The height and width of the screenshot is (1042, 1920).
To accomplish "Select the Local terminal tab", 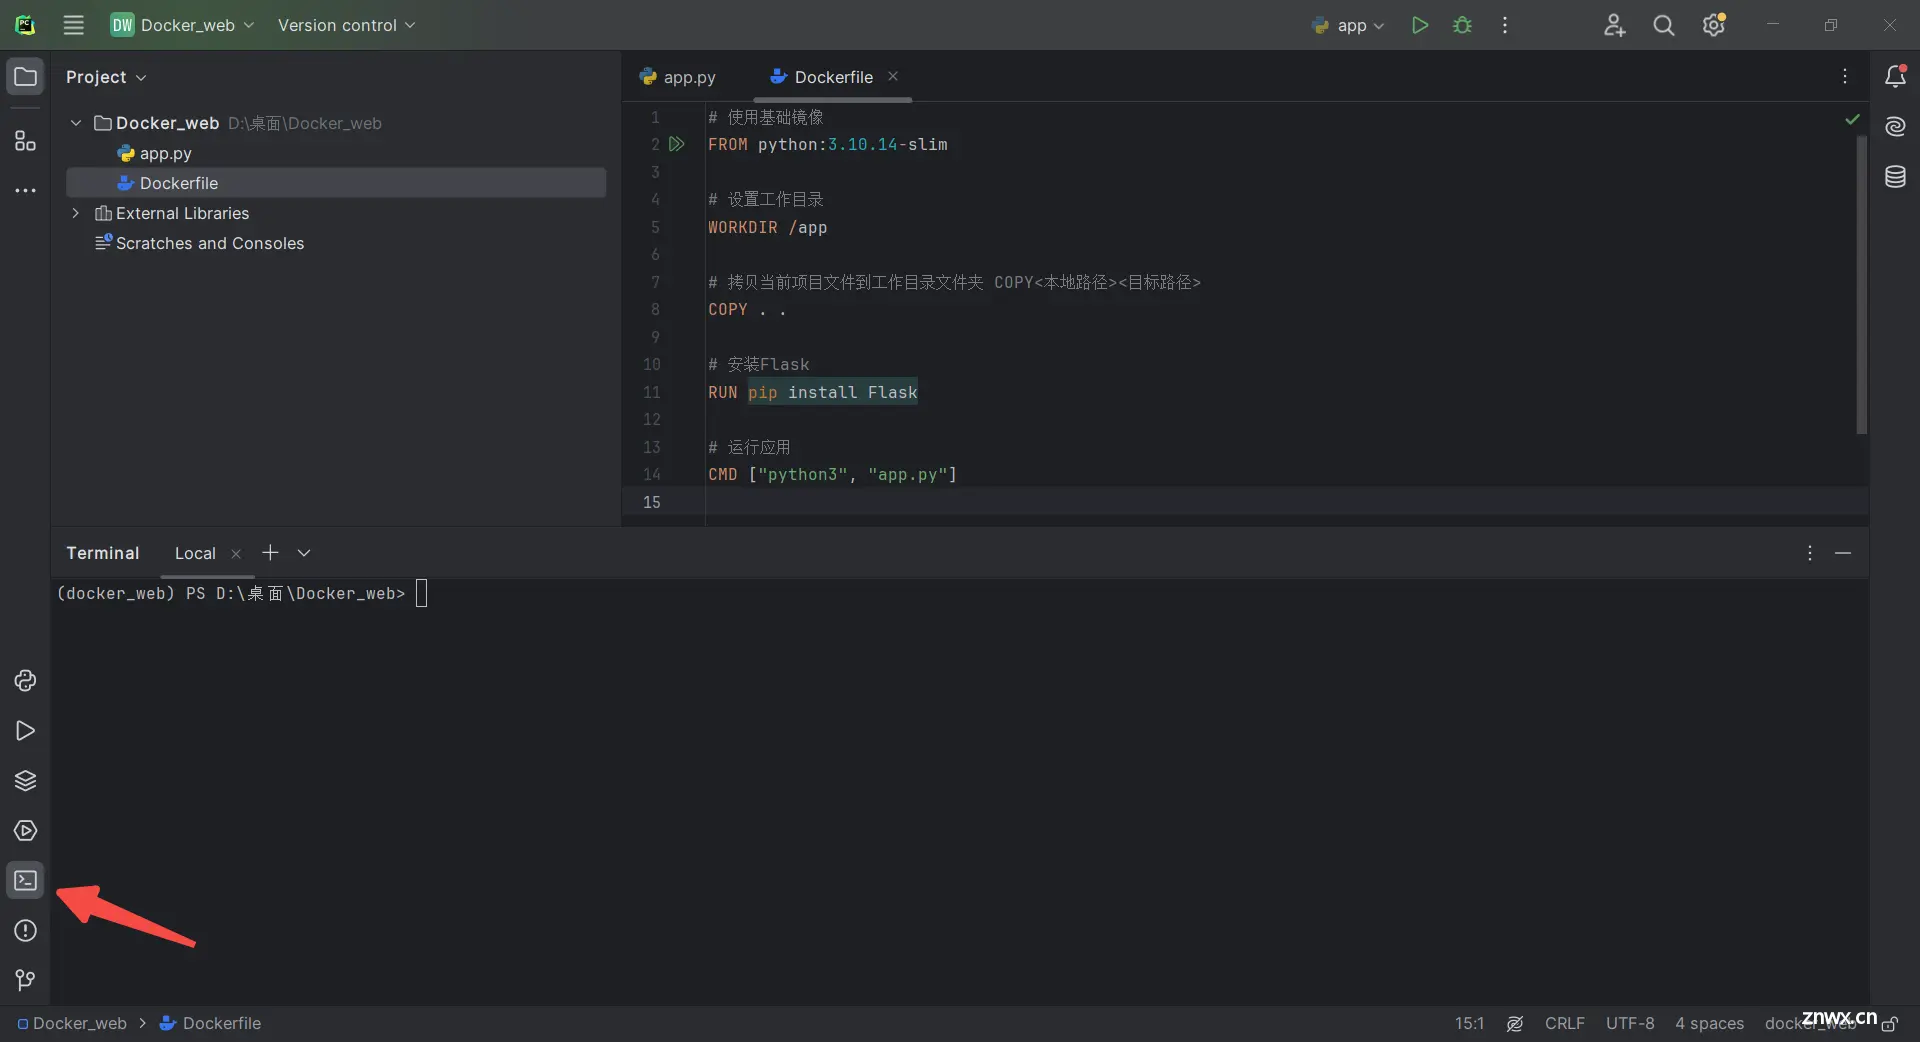I will click(195, 553).
